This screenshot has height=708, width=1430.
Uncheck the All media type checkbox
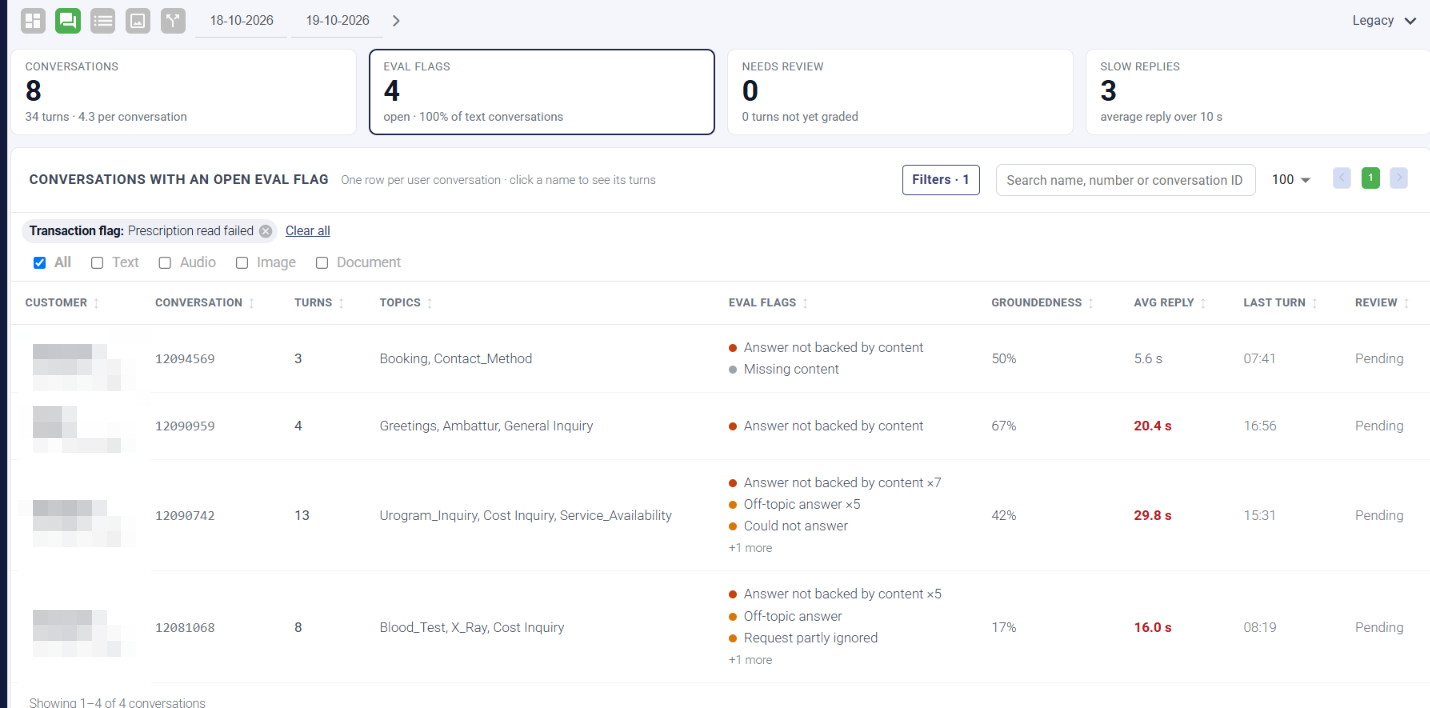coord(40,262)
